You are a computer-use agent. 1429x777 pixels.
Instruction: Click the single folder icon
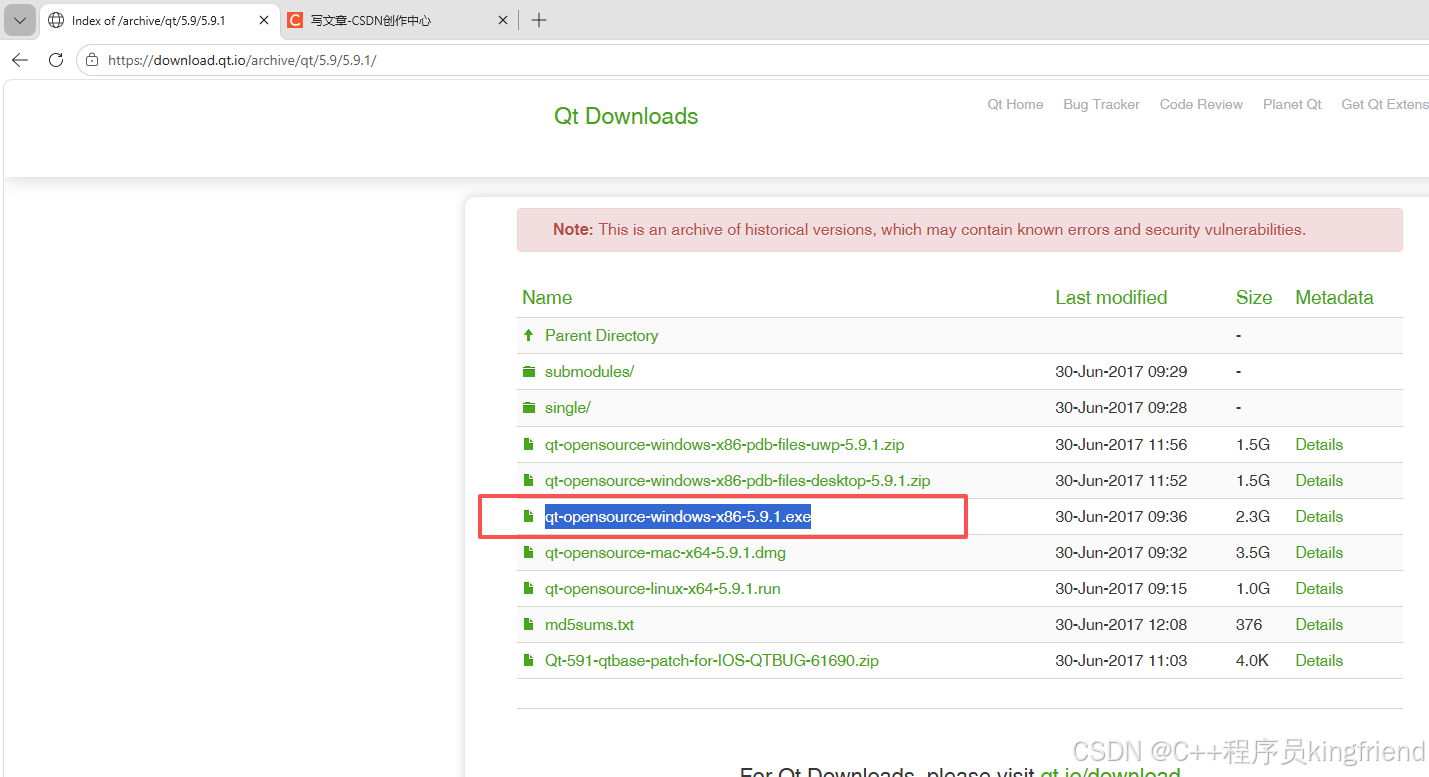pyautogui.click(x=529, y=408)
